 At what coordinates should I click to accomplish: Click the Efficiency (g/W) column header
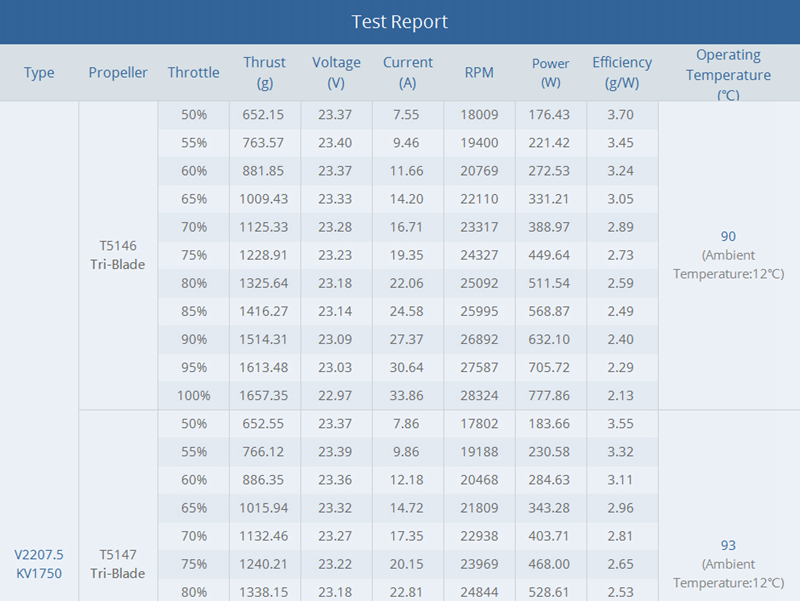[x=621, y=73]
